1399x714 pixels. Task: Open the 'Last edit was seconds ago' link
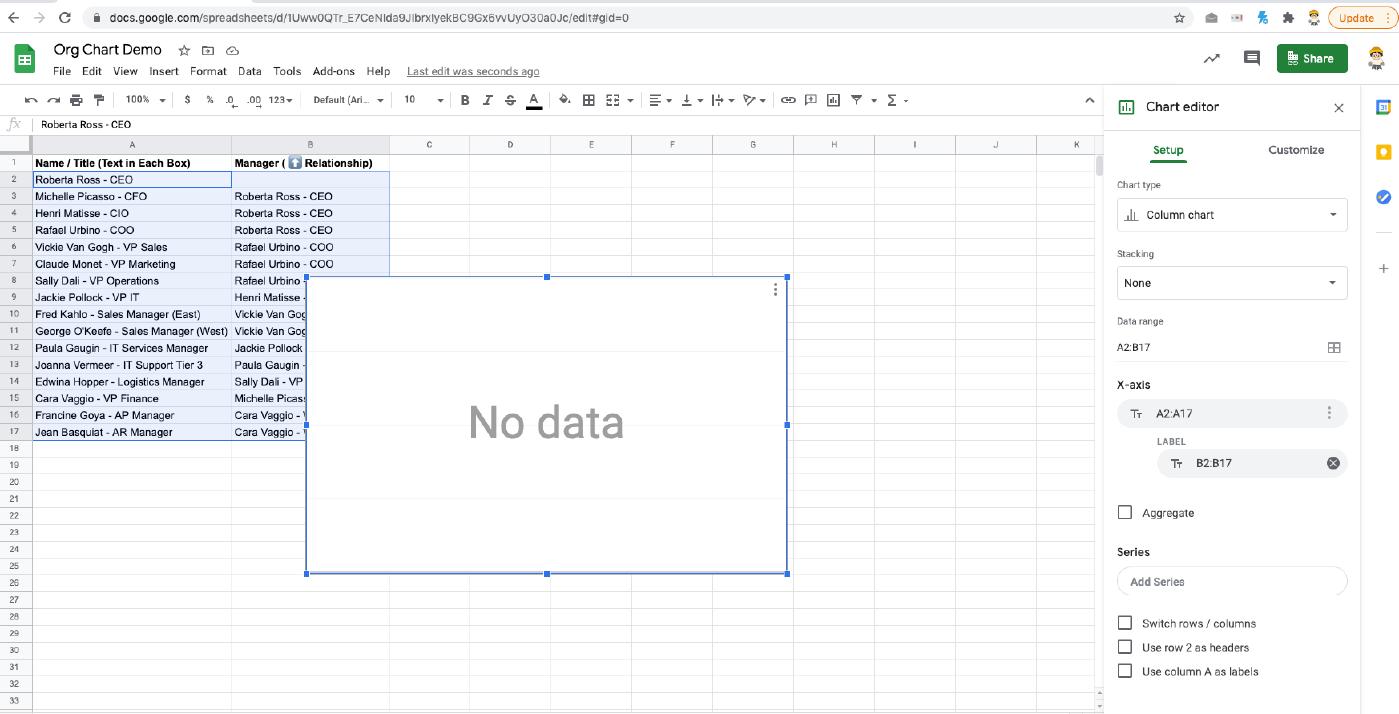click(x=473, y=71)
